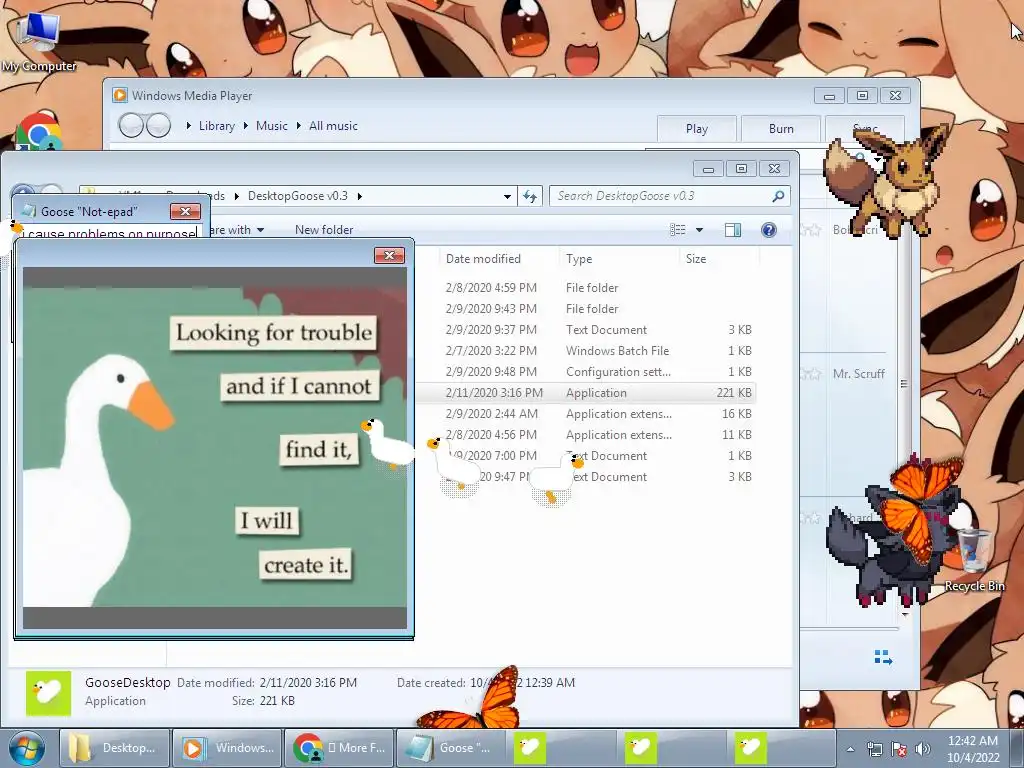Select the Windows Batch File row

click(x=586, y=351)
